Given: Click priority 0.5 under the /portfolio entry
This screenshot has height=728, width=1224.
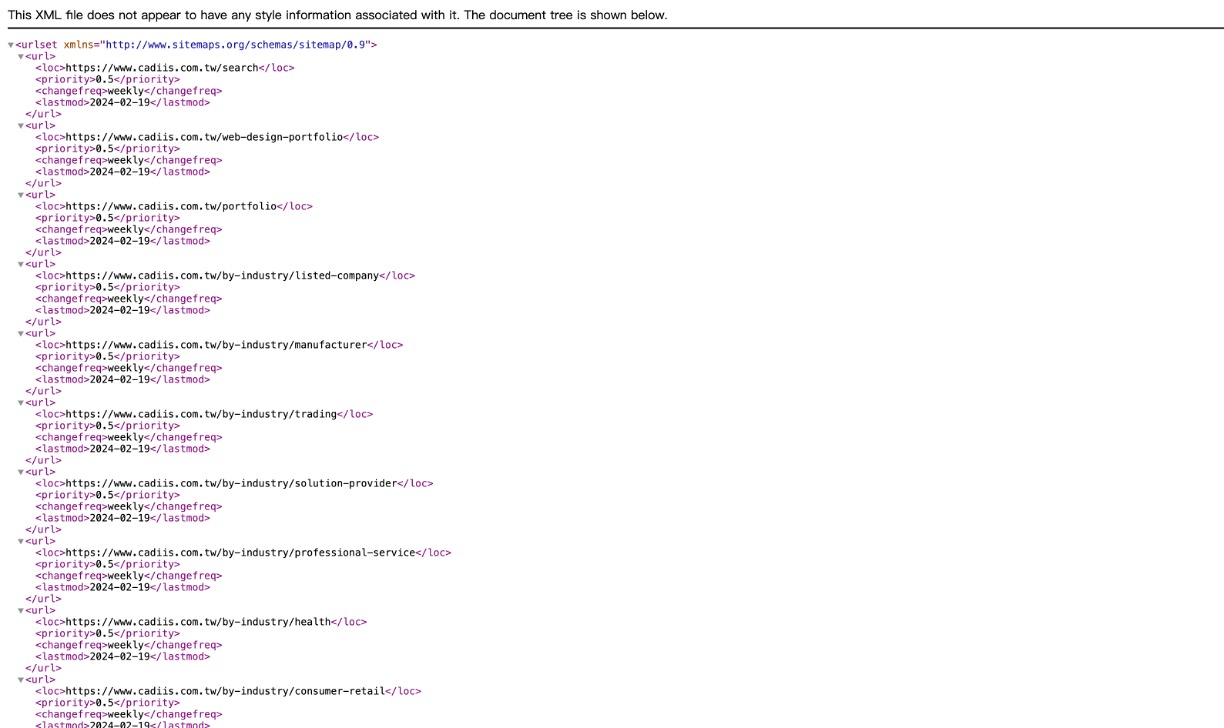Looking at the screenshot, I should (105, 218).
